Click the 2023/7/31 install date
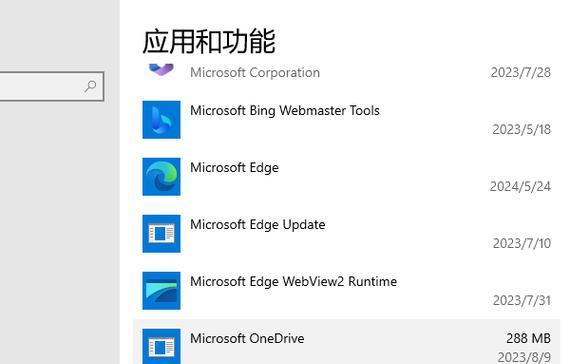Image resolution: width=570 pixels, height=364 pixels. click(522, 300)
